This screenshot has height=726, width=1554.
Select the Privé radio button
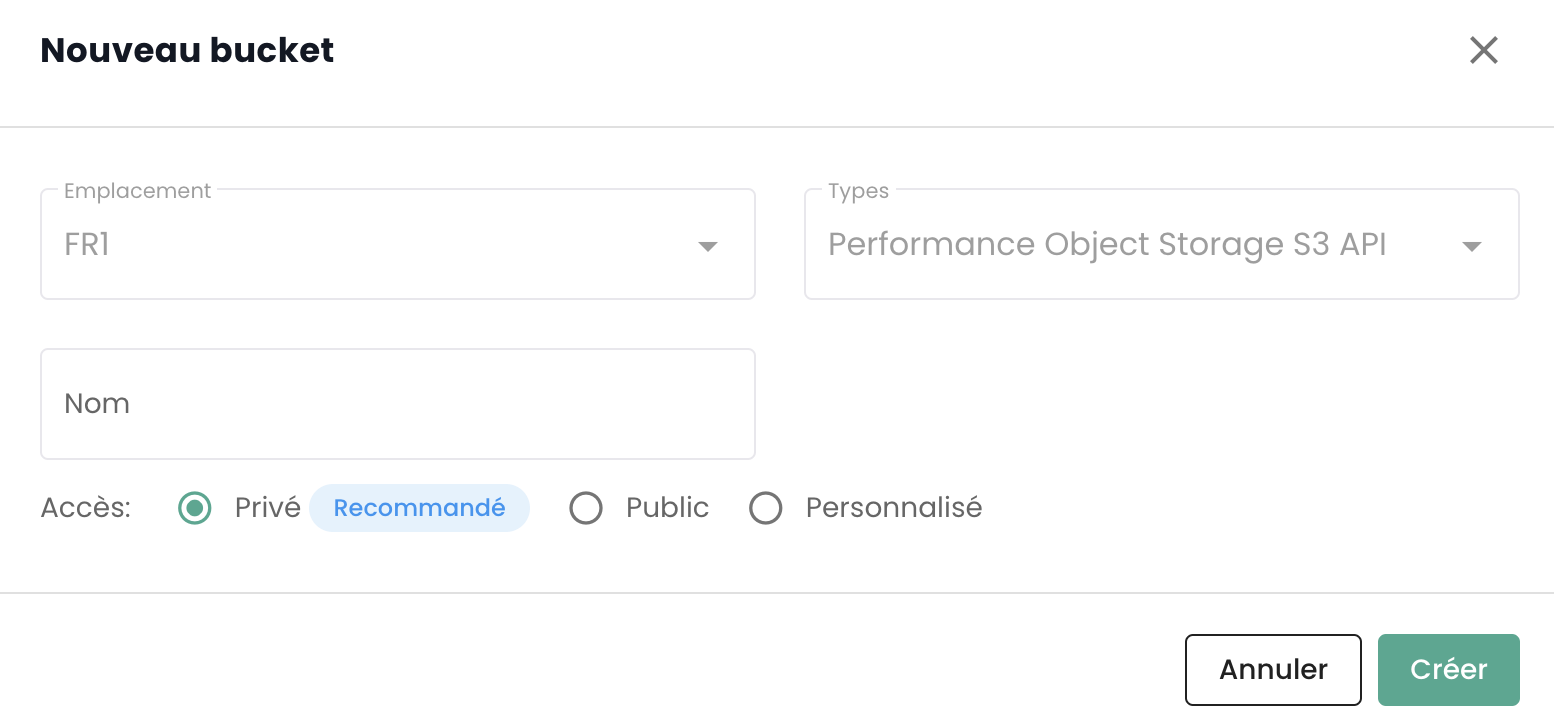(x=195, y=508)
